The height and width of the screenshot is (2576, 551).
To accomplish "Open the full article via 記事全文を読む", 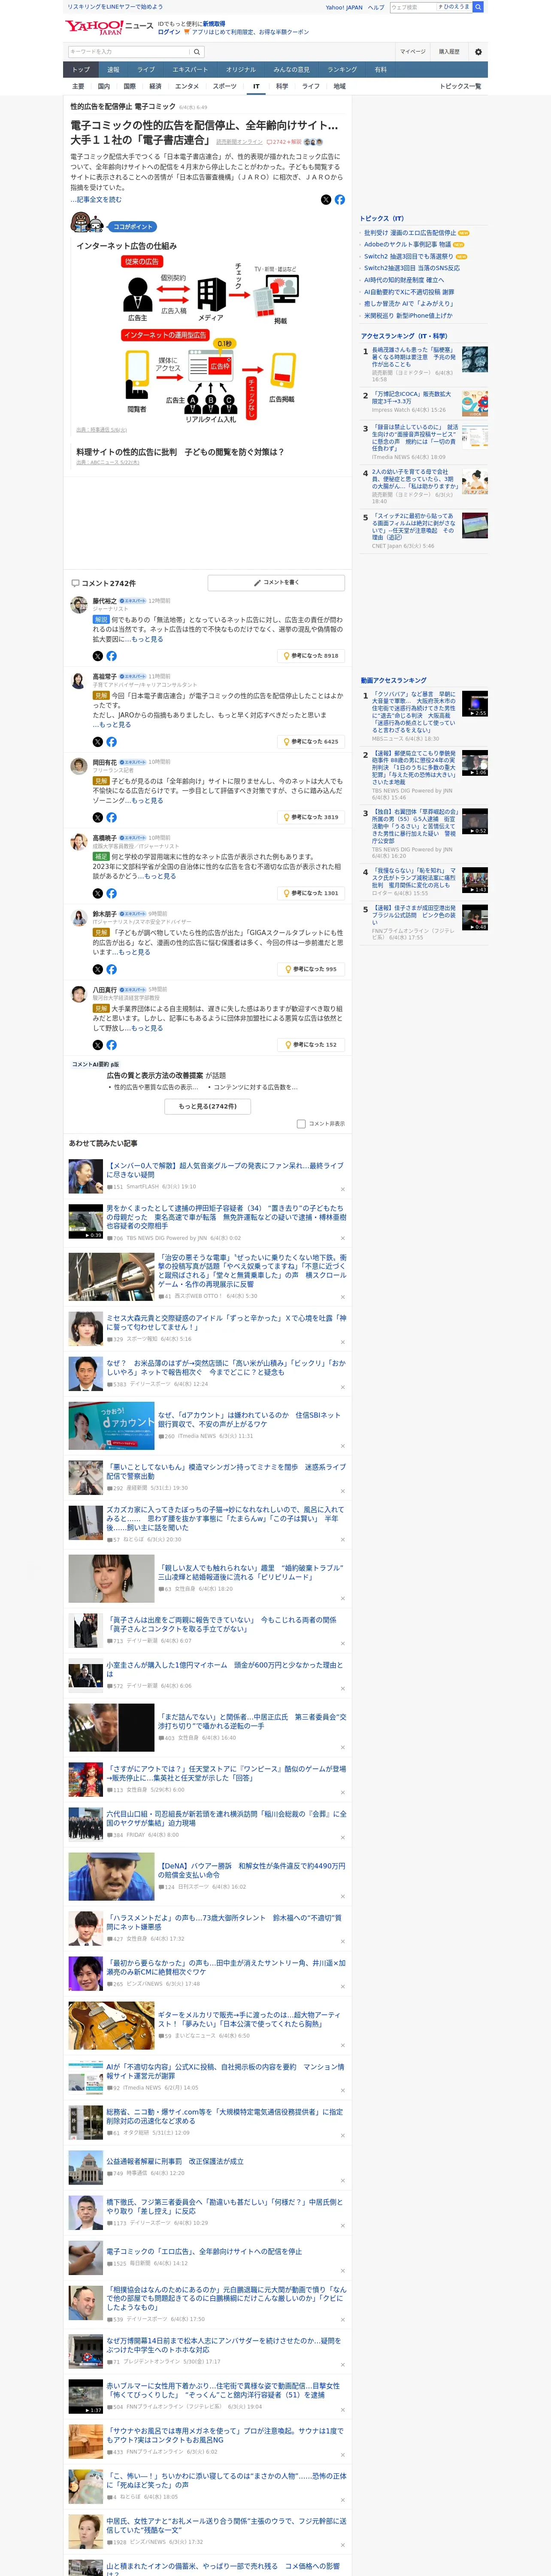I will tap(97, 199).
